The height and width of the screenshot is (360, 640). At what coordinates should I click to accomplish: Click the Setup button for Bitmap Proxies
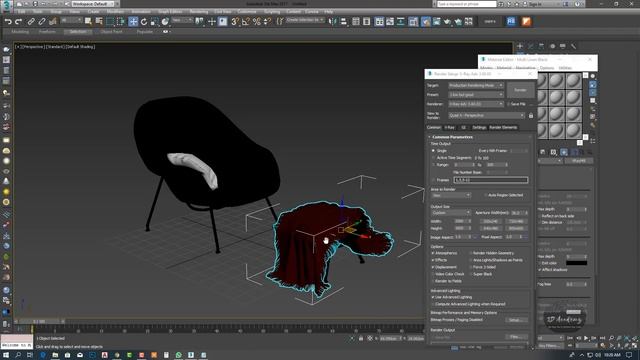tap(515, 320)
